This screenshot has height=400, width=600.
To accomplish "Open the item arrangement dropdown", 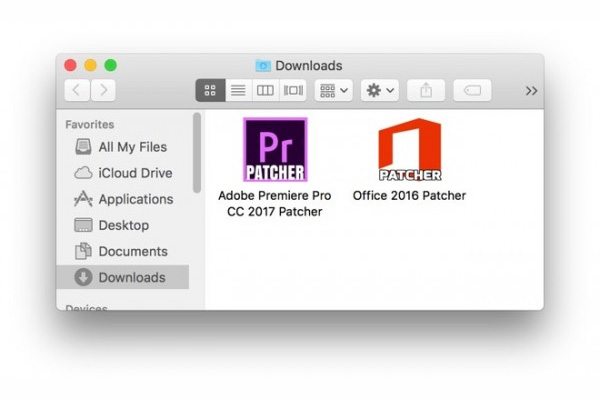I will (x=334, y=91).
